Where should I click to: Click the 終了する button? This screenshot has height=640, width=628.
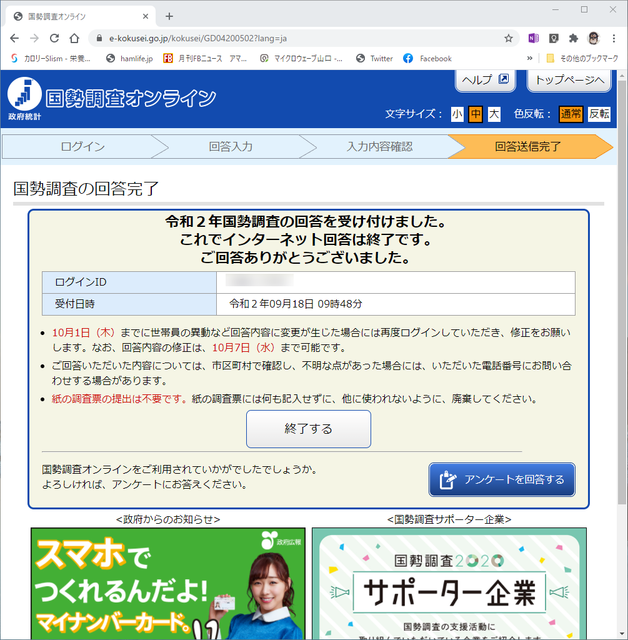pos(308,429)
